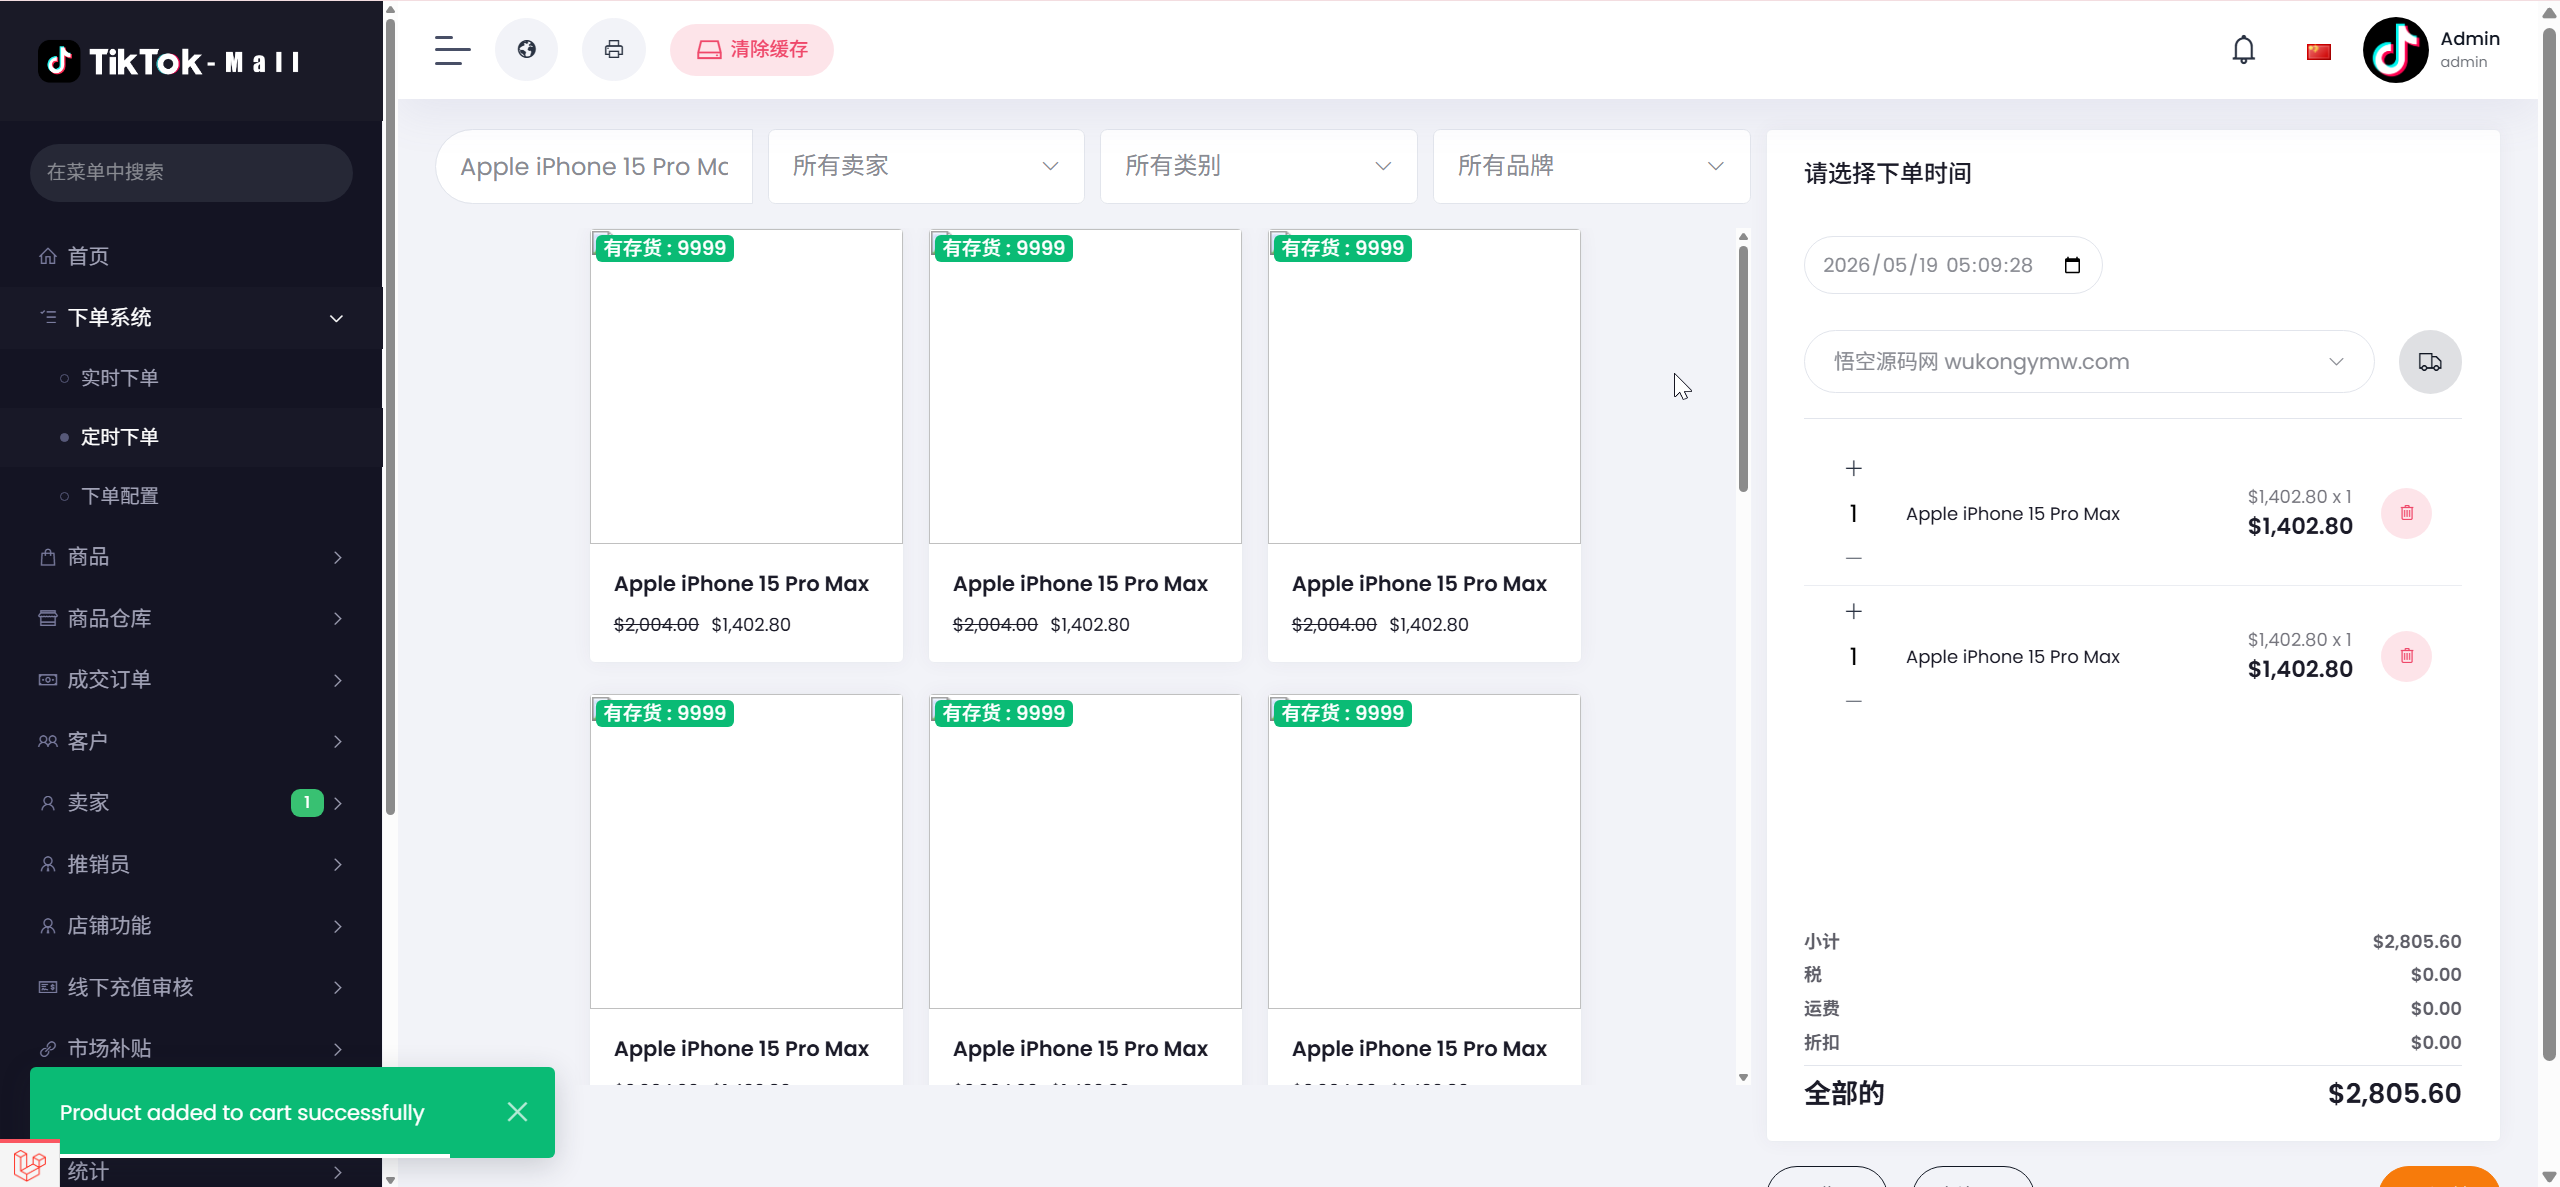The height and width of the screenshot is (1187, 2560).
Task: Go to 首页 home menu item
Action: [191, 256]
